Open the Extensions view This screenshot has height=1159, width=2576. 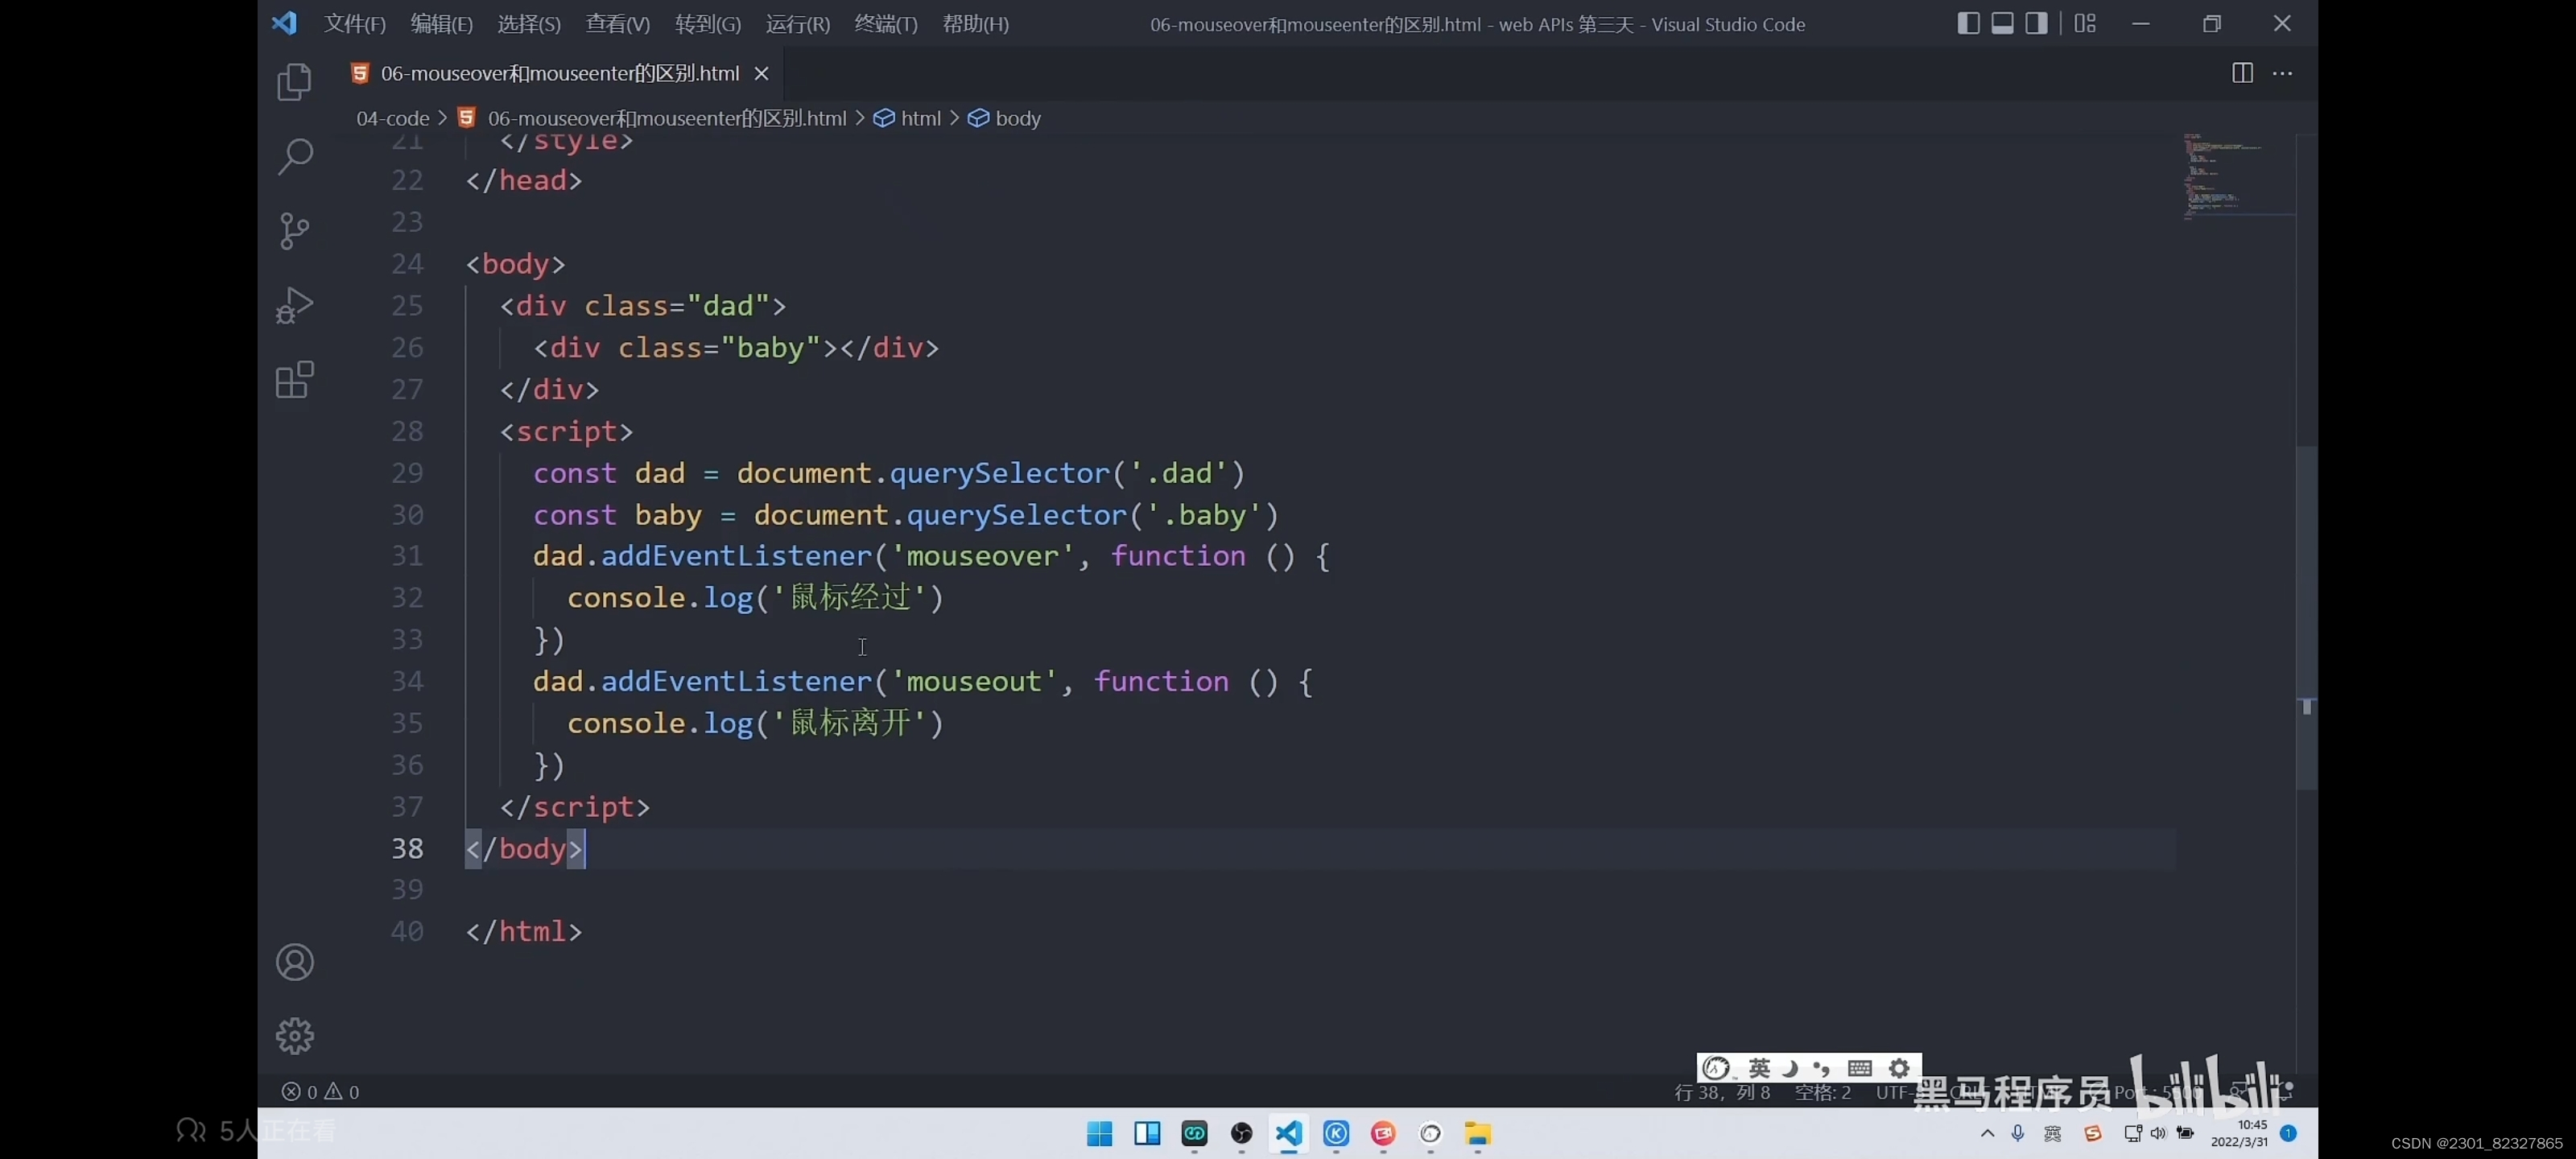pos(294,380)
